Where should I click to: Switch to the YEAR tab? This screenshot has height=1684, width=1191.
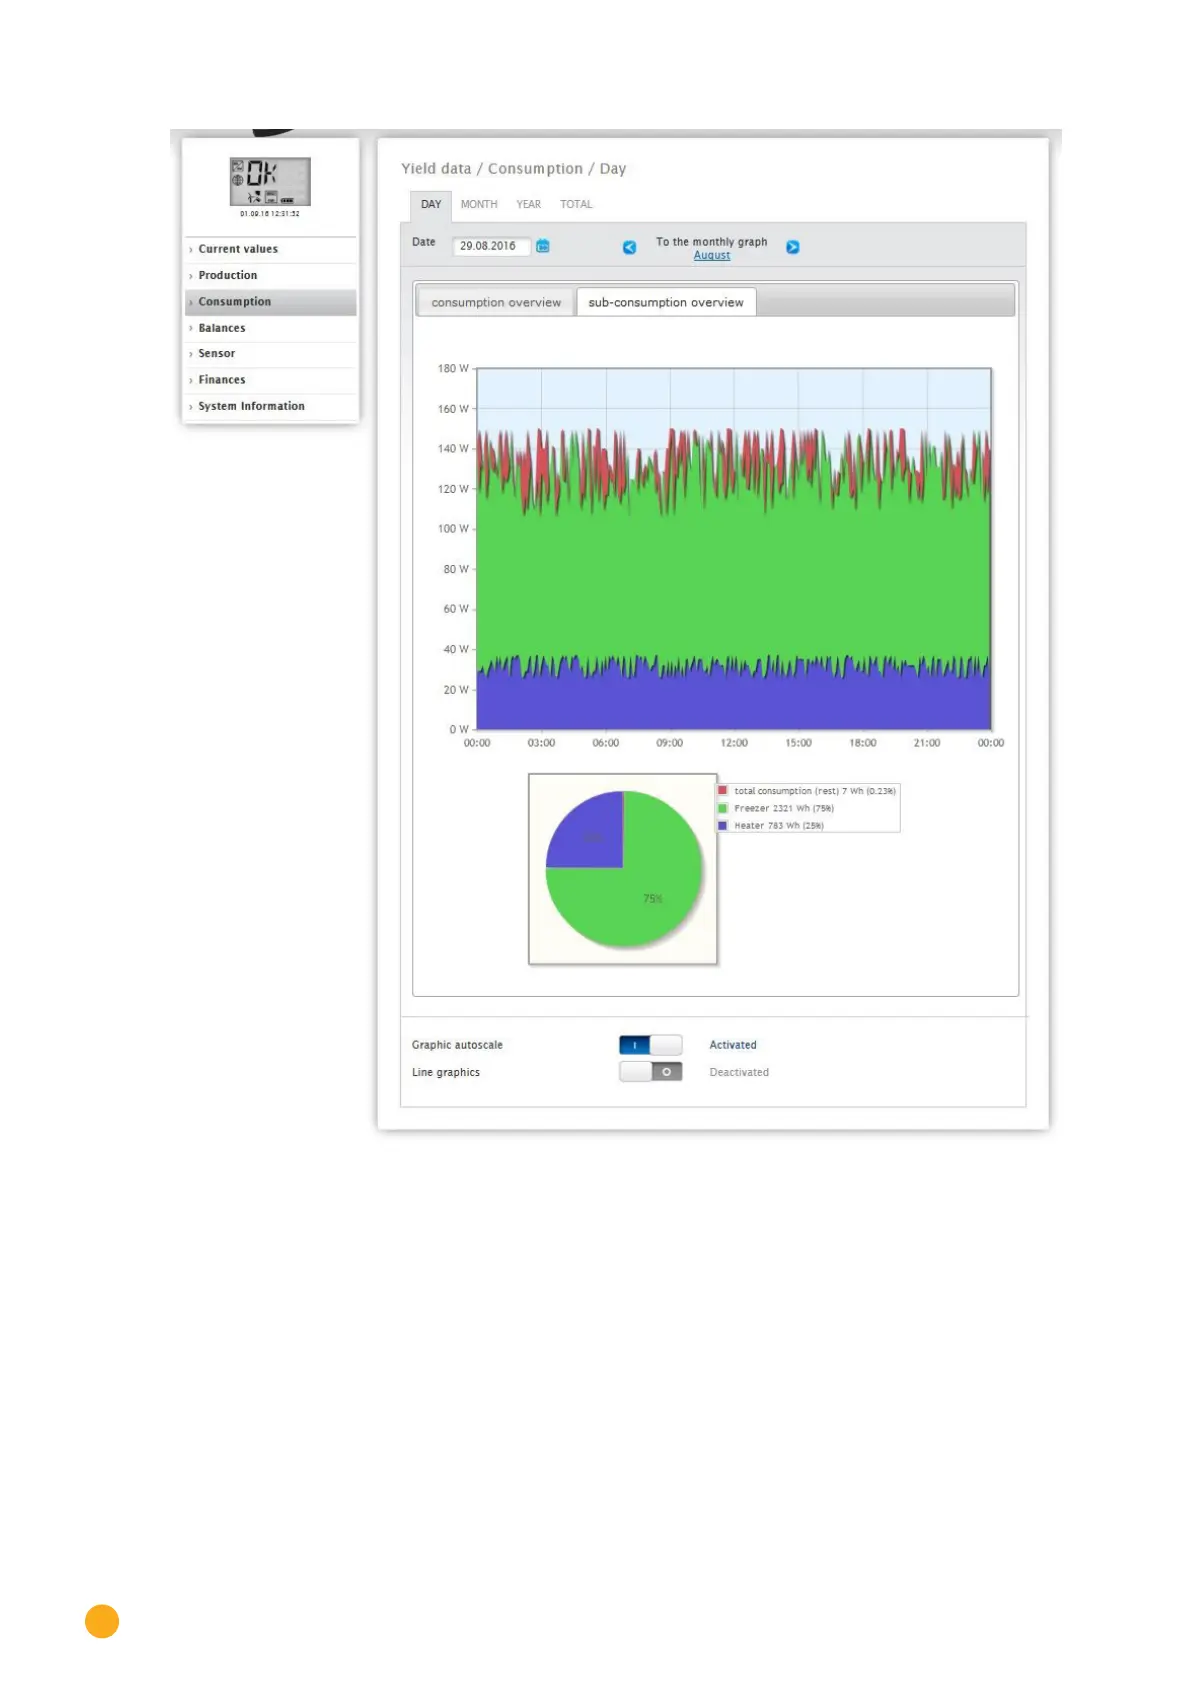(x=528, y=204)
